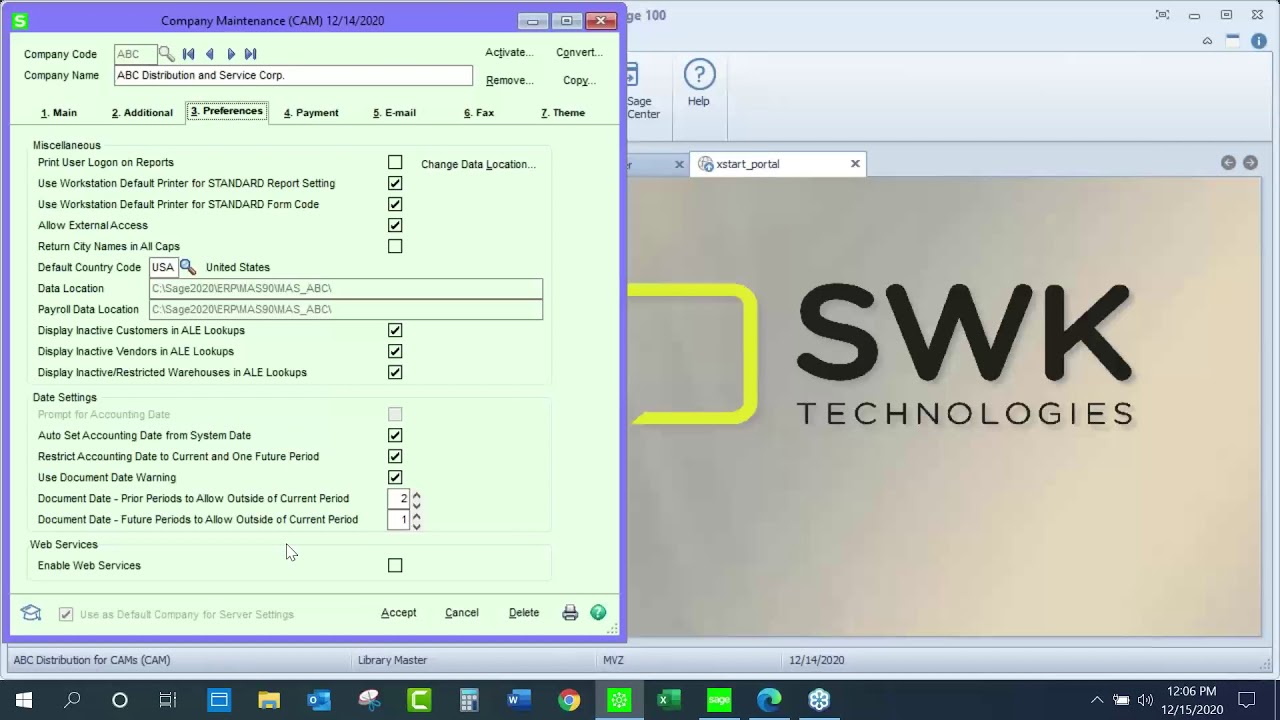Viewport: 1280px width, 720px height.
Task: Switch to the 1. Main tab
Action: pos(59,113)
